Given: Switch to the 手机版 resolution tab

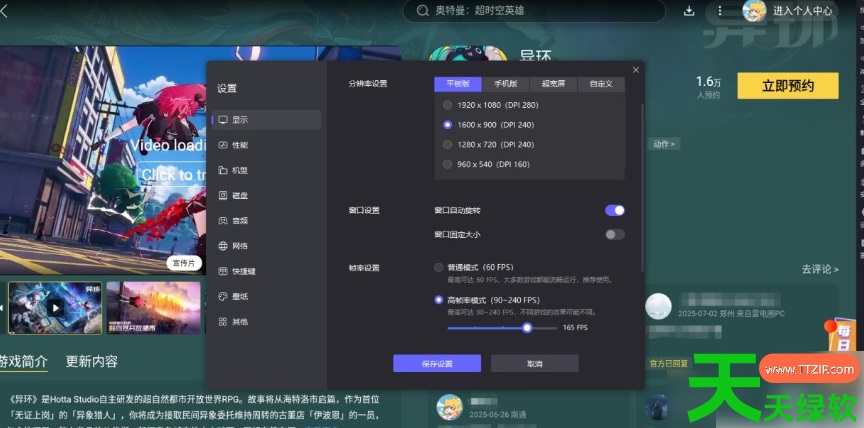Looking at the screenshot, I should [x=506, y=84].
